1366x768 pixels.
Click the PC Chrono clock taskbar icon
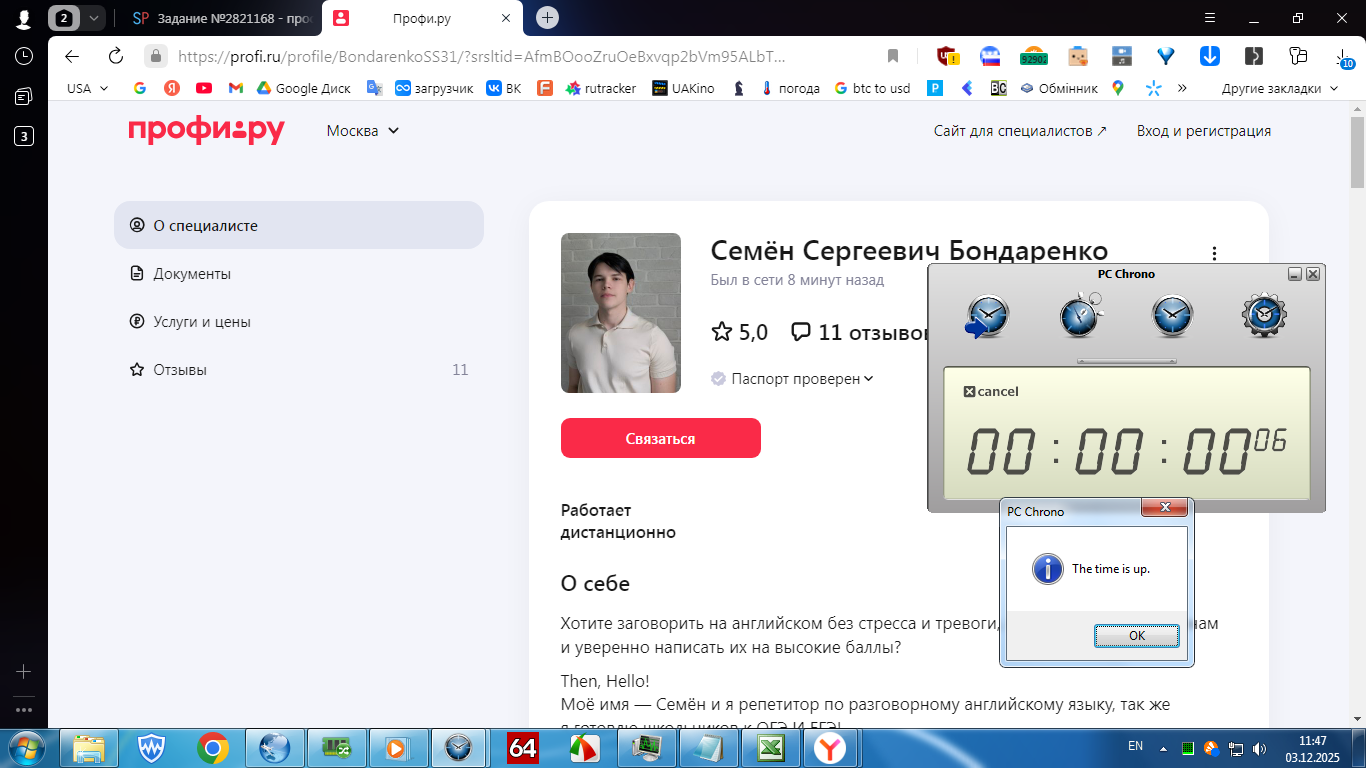[x=460, y=747]
